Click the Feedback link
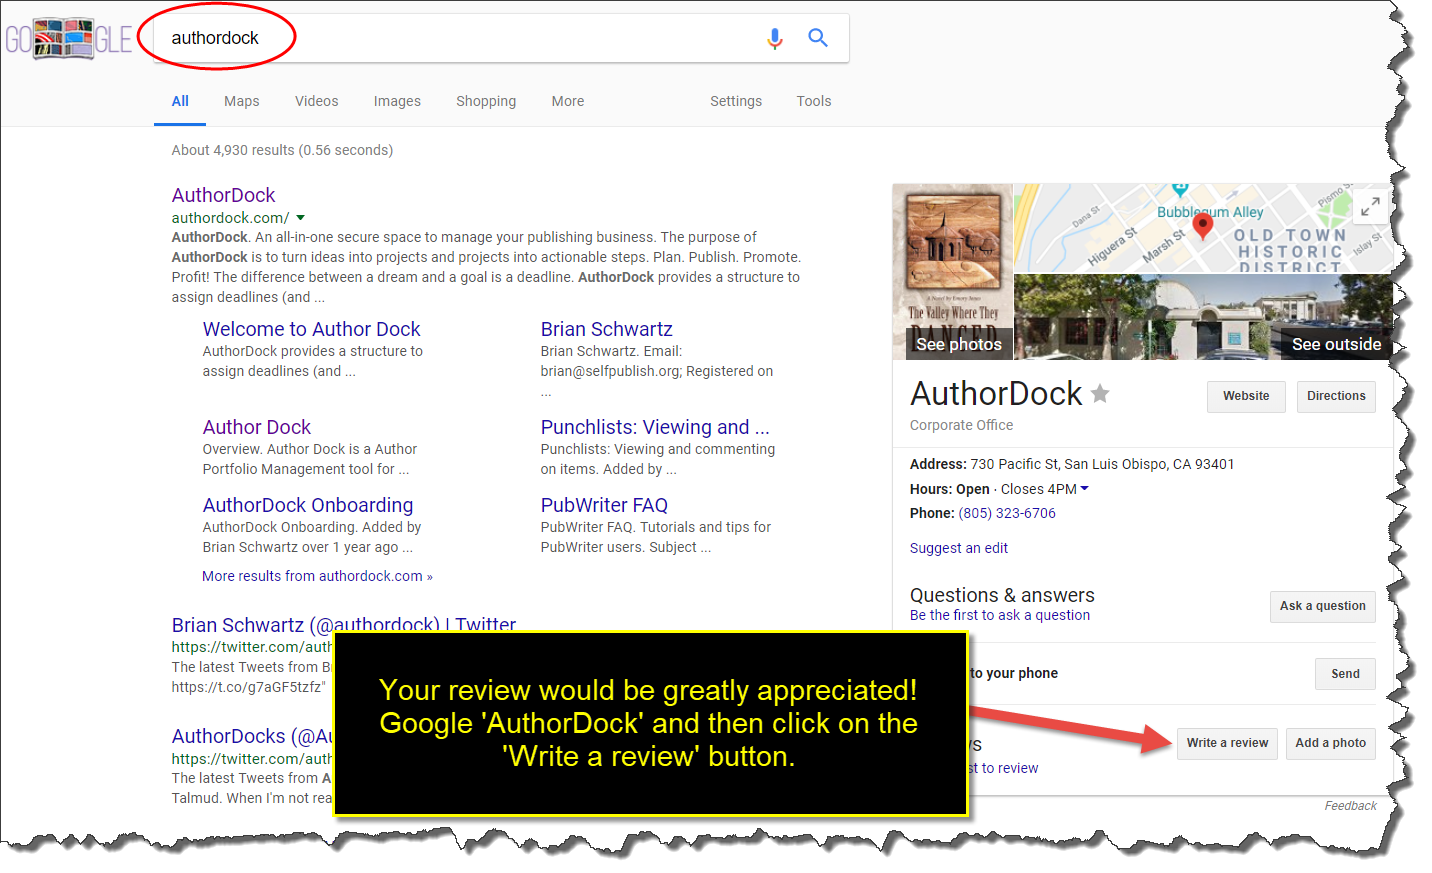Image resolution: width=1432 pixels, height=873 pixels. (1350, 806)
